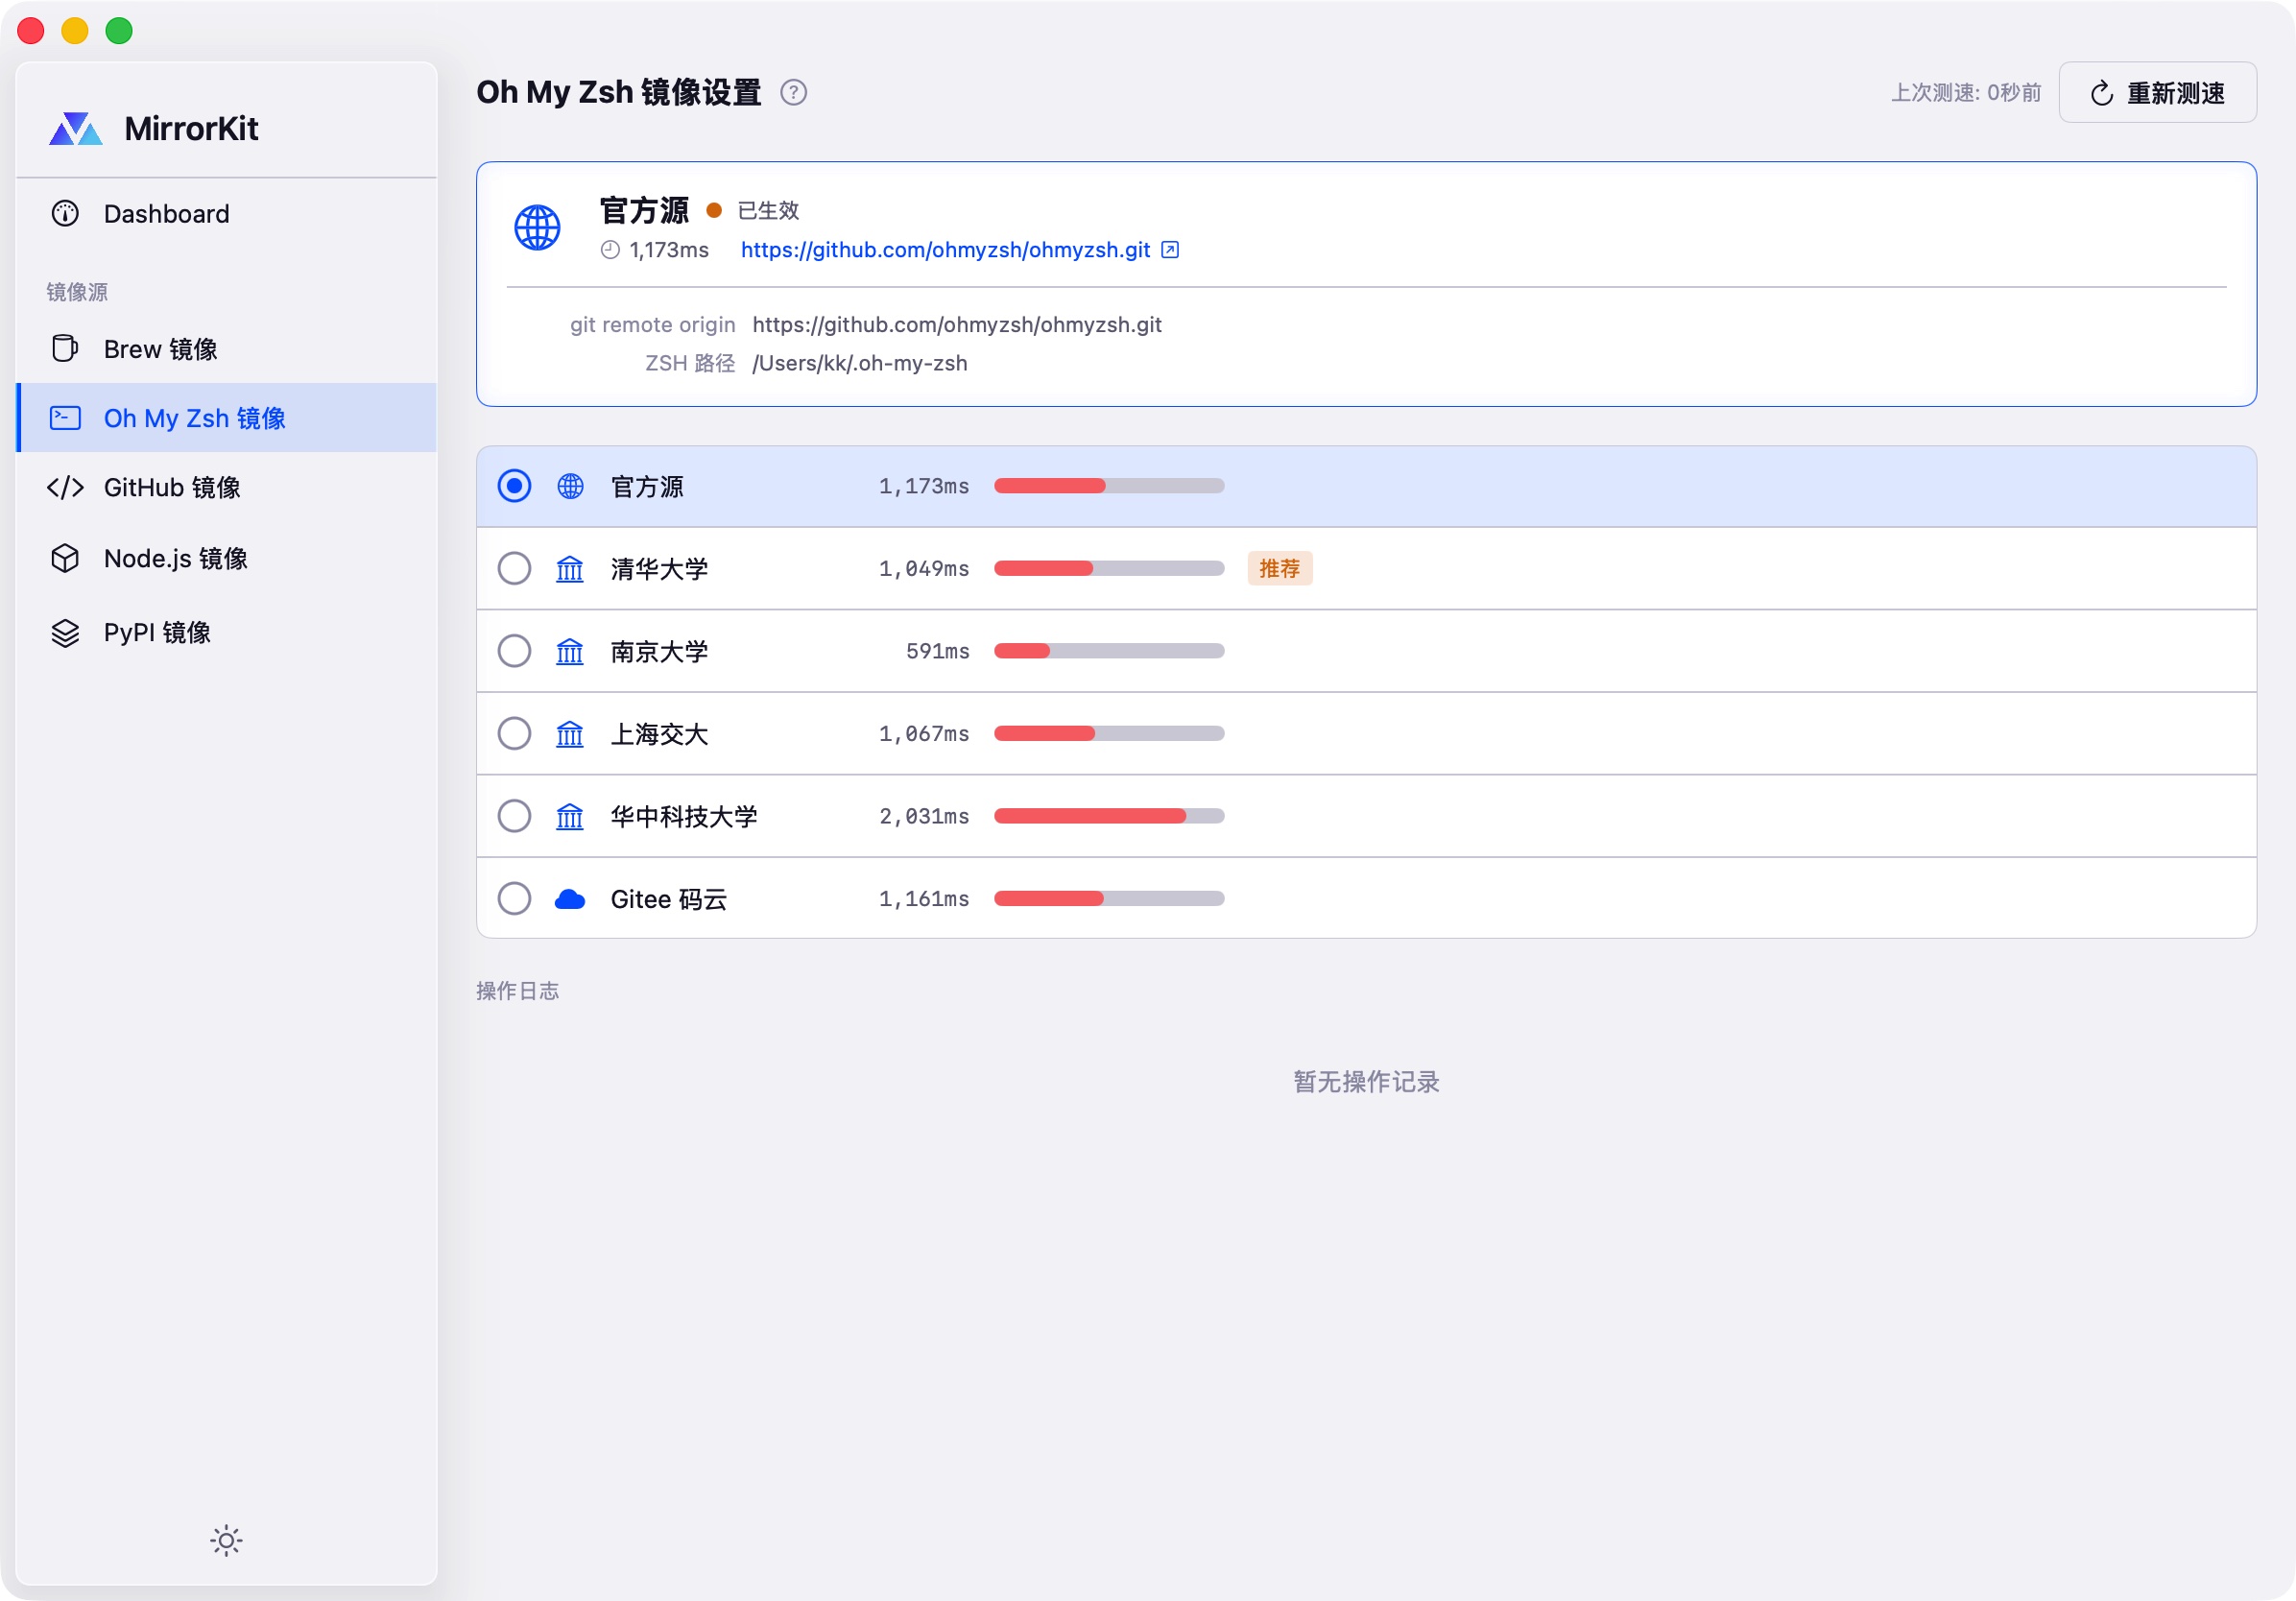The width and height of the screenshot is (2296, 1601).
Task: Click the 1,049ms latency value
Action: (924, 569)
